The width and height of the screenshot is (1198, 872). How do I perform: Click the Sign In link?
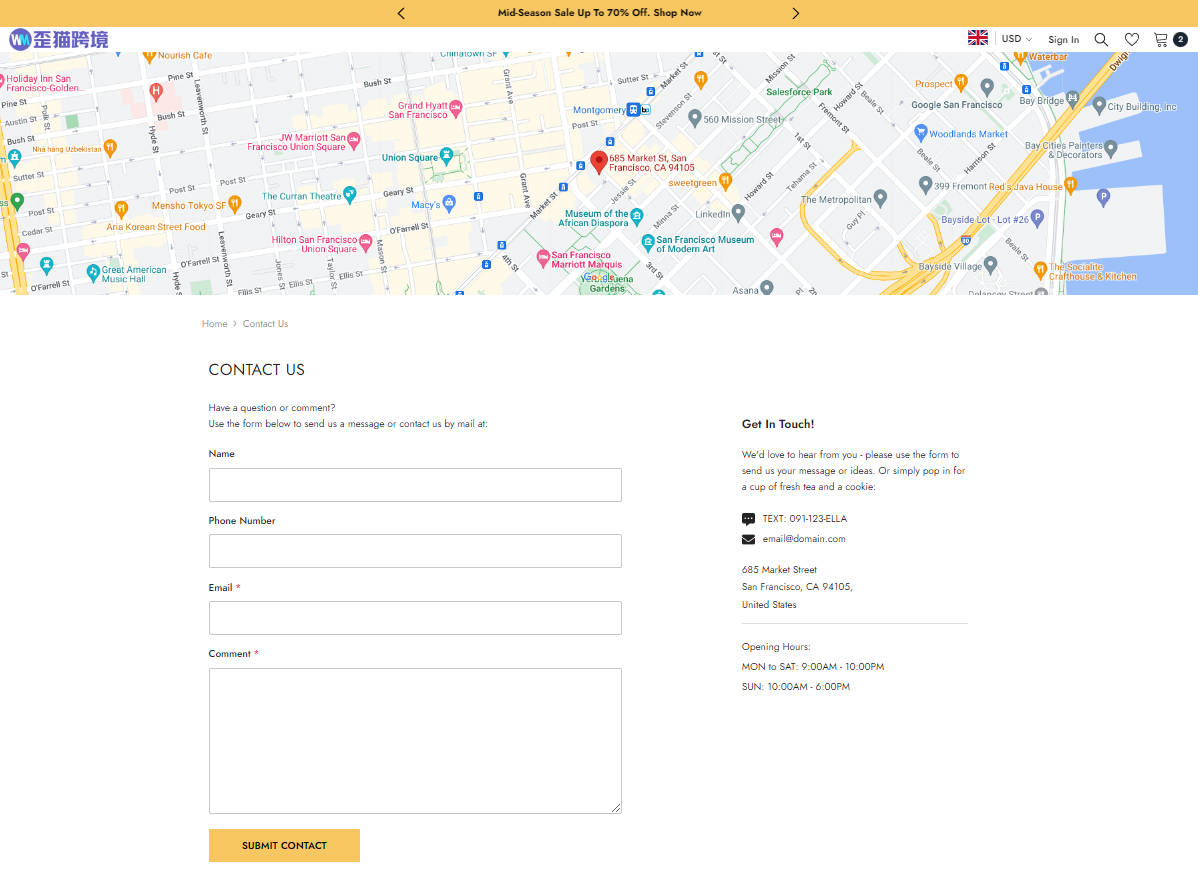click(x=1064, y=40)
